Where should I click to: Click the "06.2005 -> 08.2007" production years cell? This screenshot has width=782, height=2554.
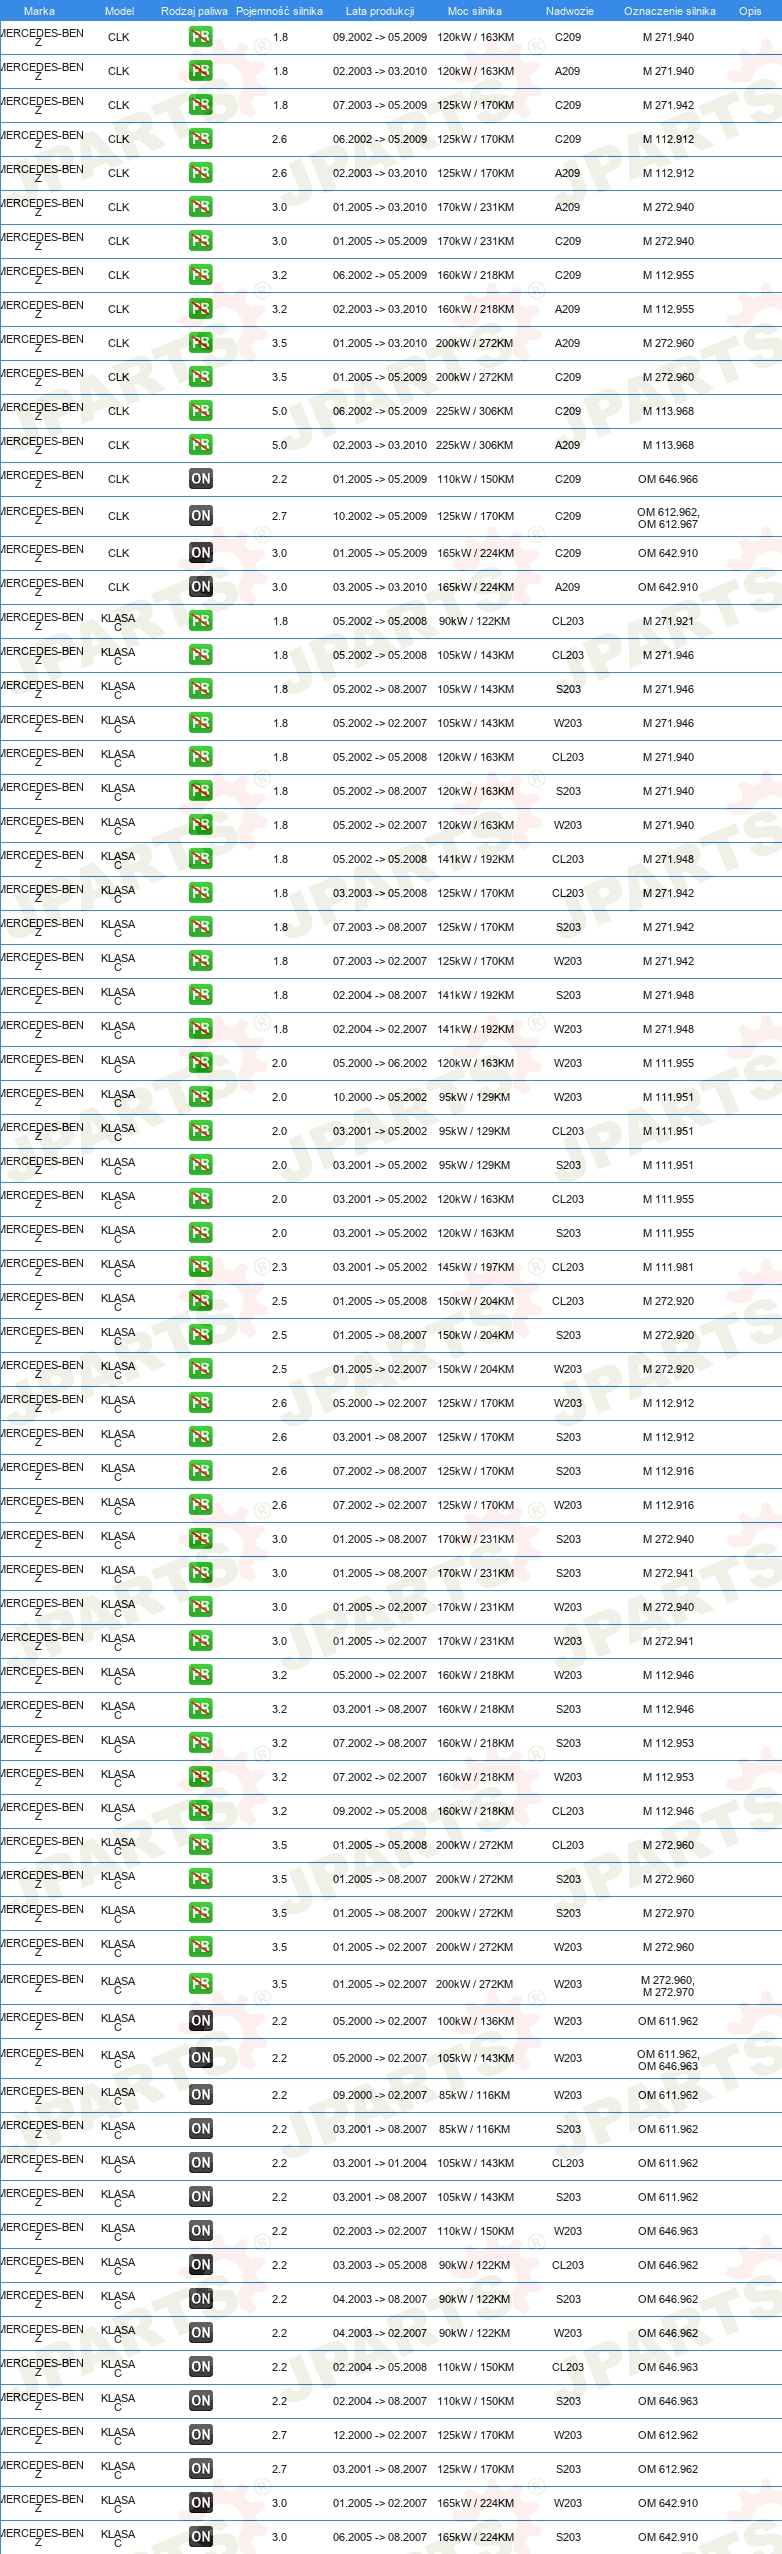pos(380,2537)
